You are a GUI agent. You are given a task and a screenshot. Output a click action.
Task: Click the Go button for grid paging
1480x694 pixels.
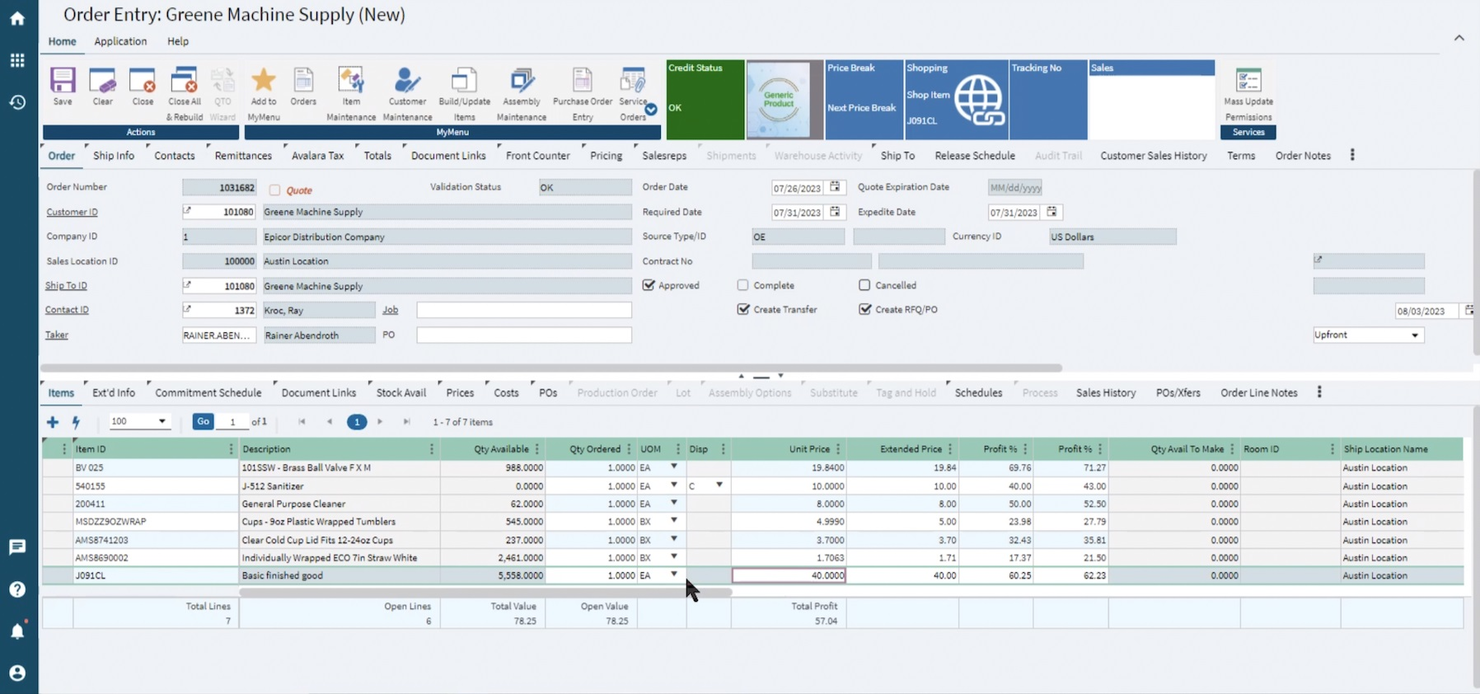(203, 421)
